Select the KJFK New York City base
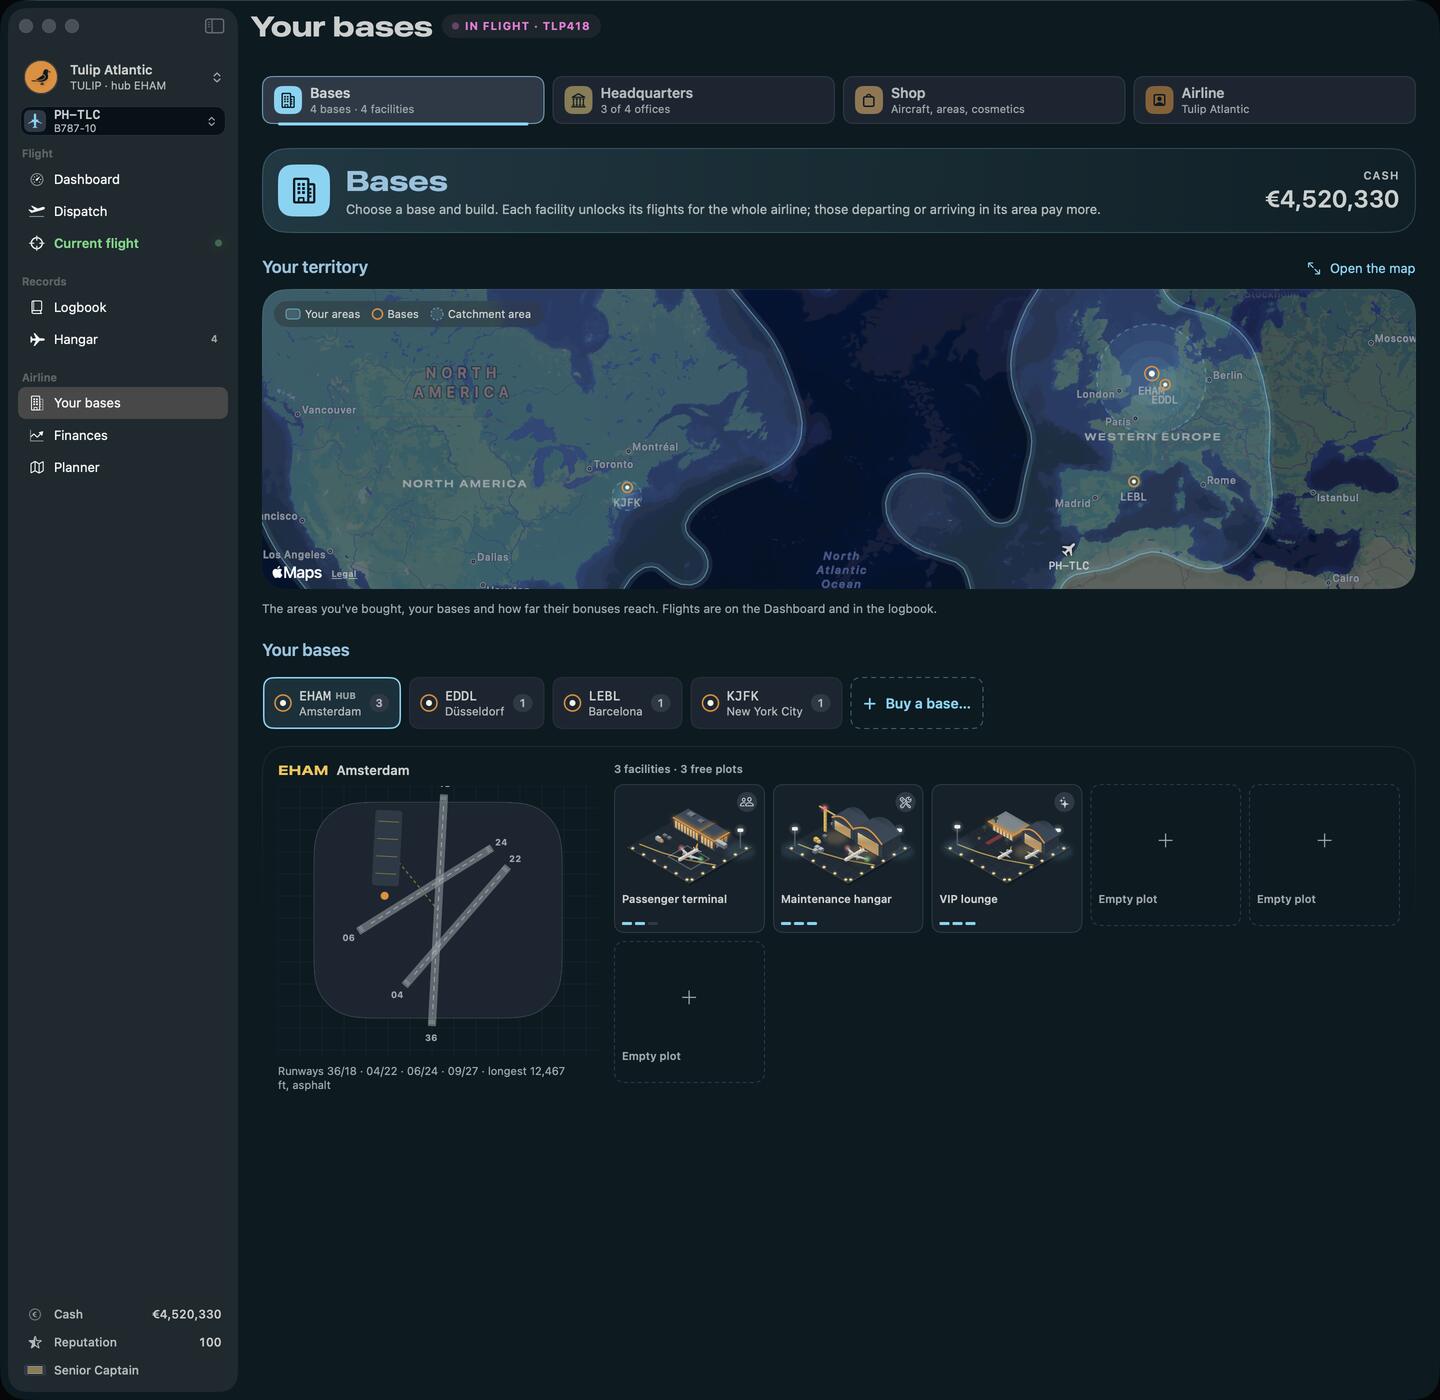Viewport: 1440px width, 1400px height. (x=766, y=703)
